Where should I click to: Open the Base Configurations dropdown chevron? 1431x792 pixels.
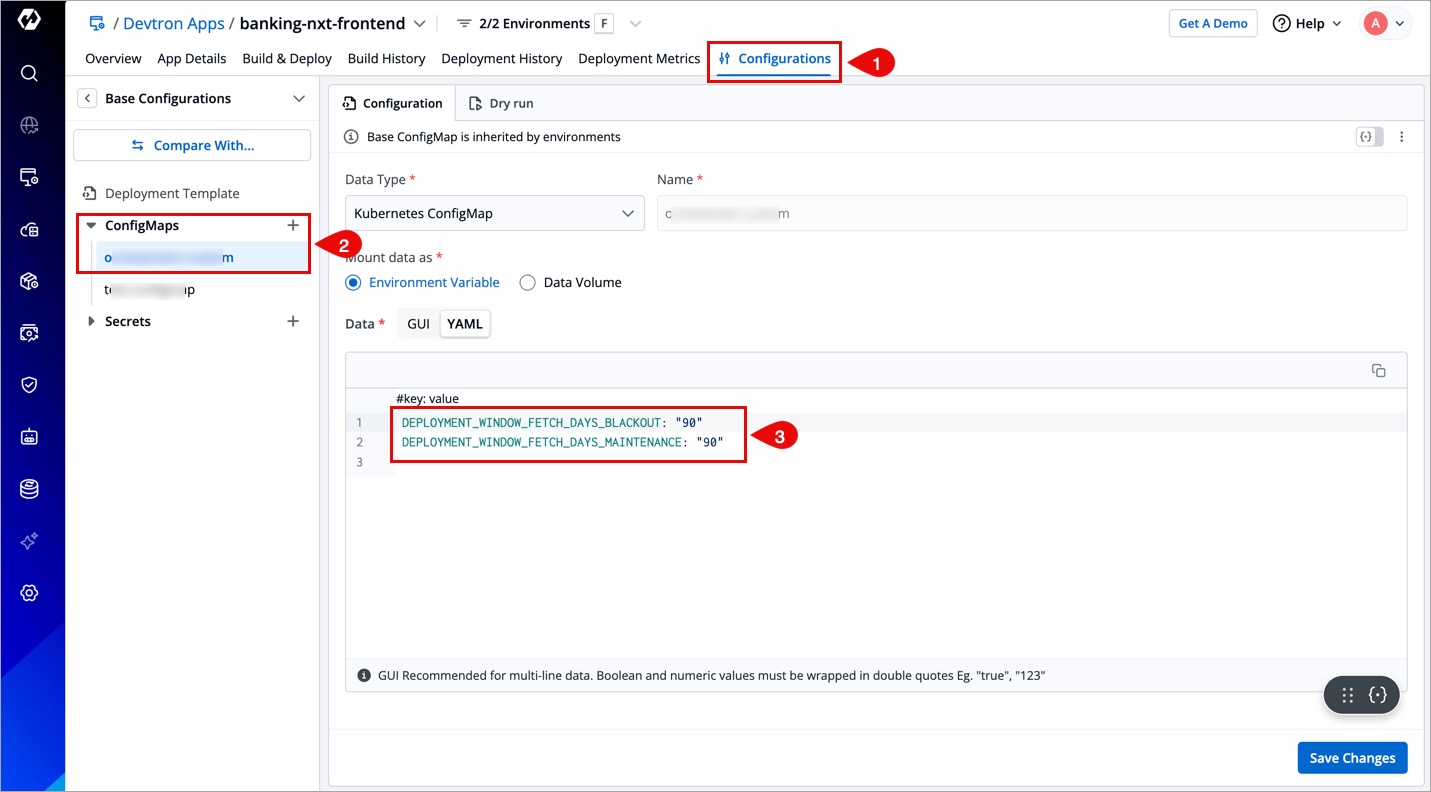click(x=298, y=98)
